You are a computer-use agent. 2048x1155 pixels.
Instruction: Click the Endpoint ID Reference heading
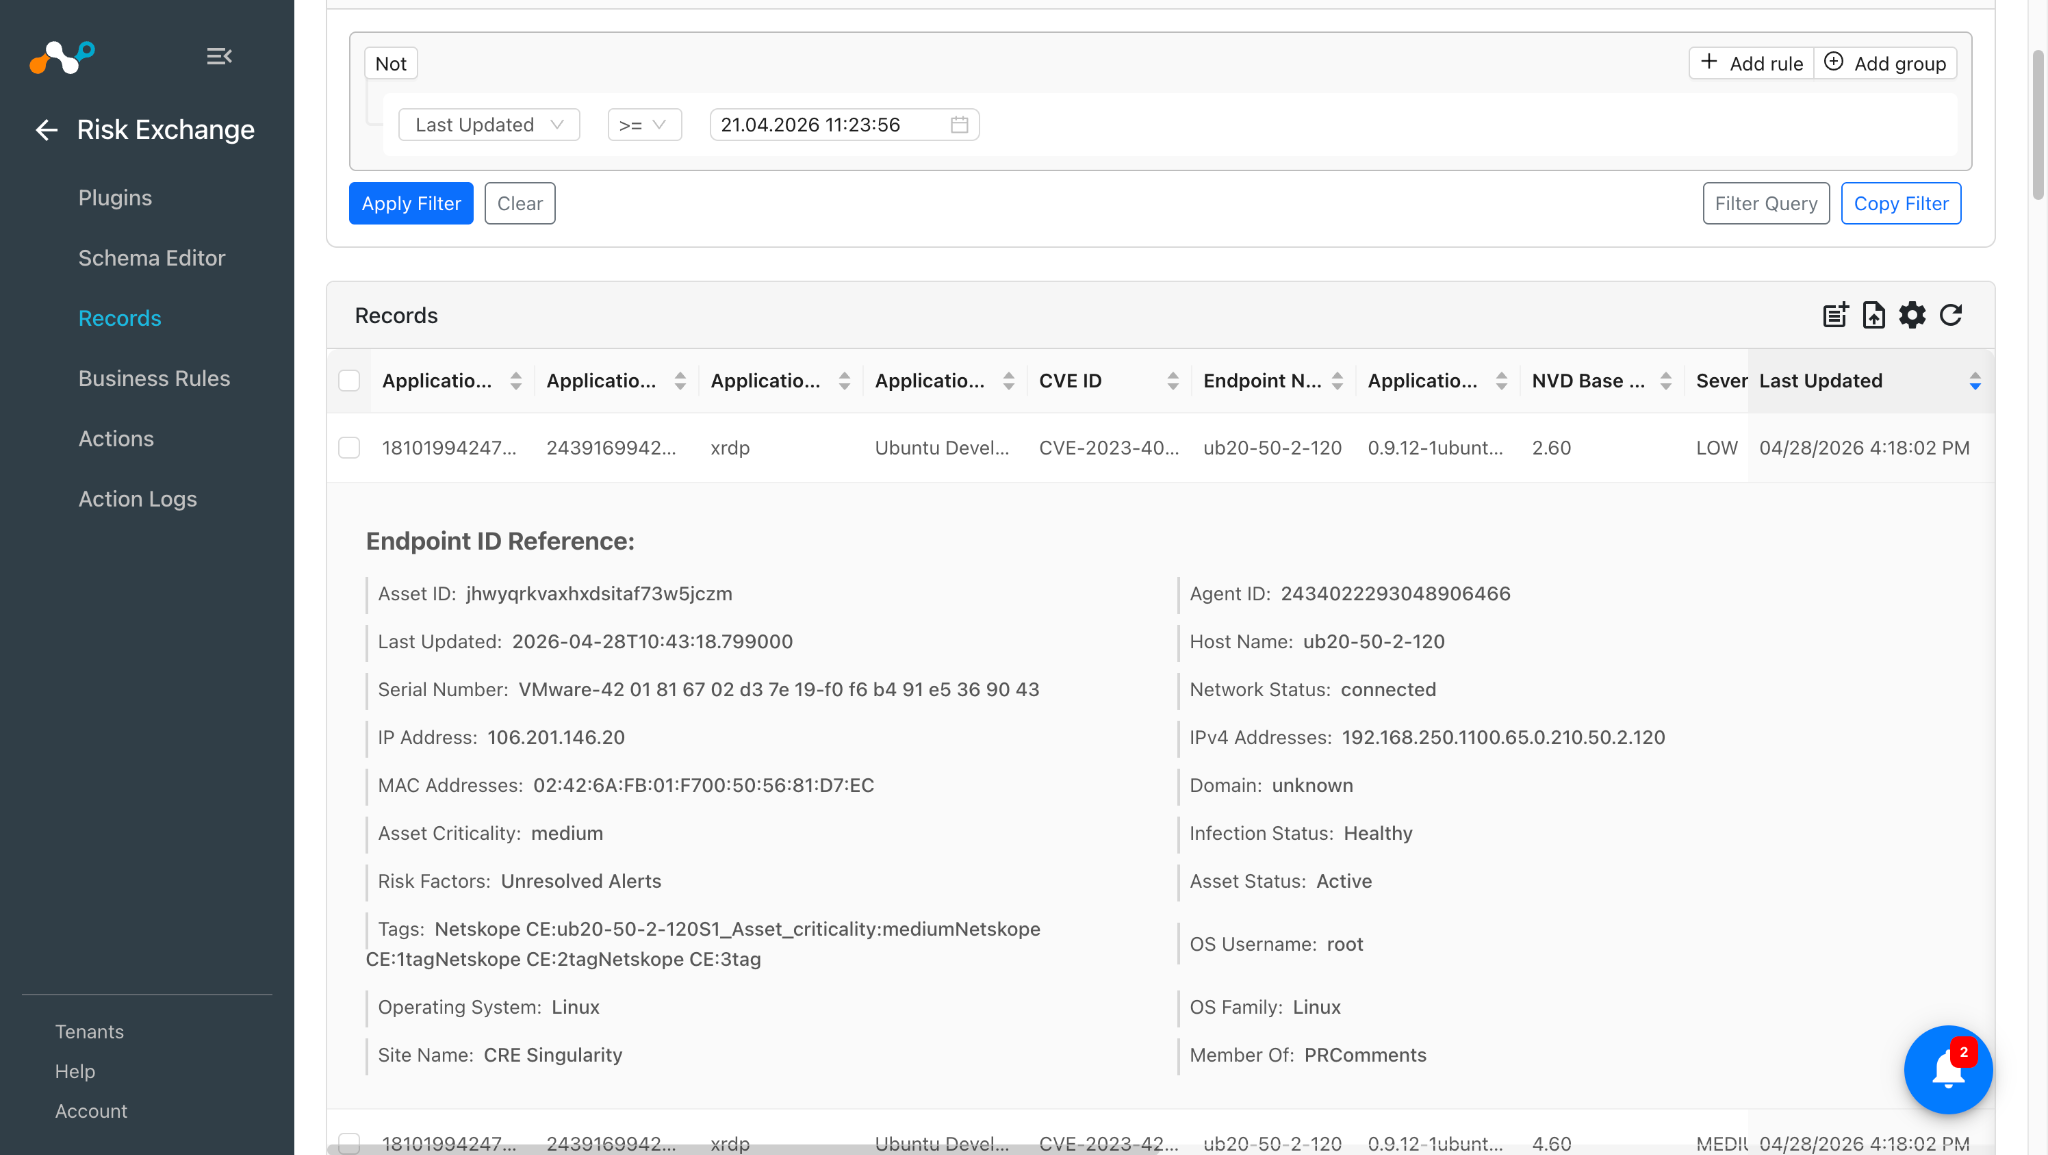pyautogui.click(x=500, y=541)
